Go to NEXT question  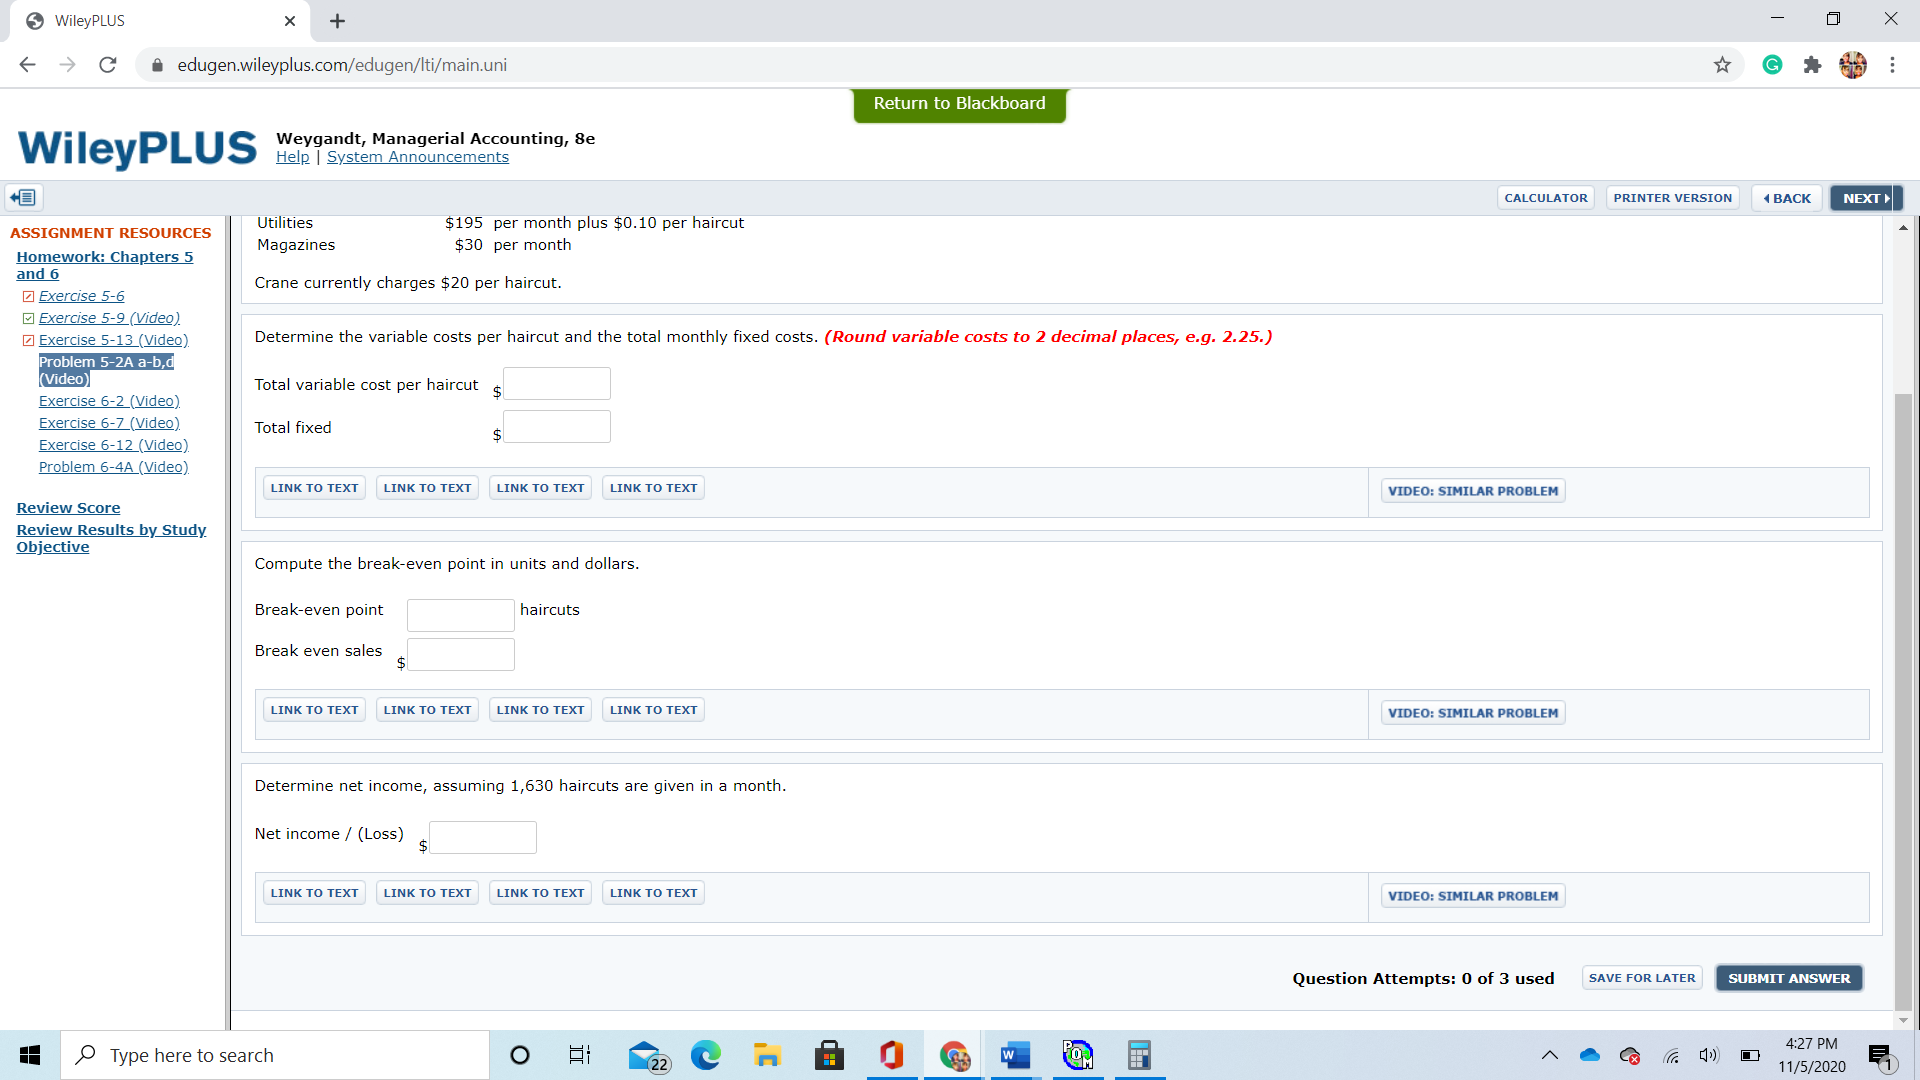click(x=1865, y=198)
